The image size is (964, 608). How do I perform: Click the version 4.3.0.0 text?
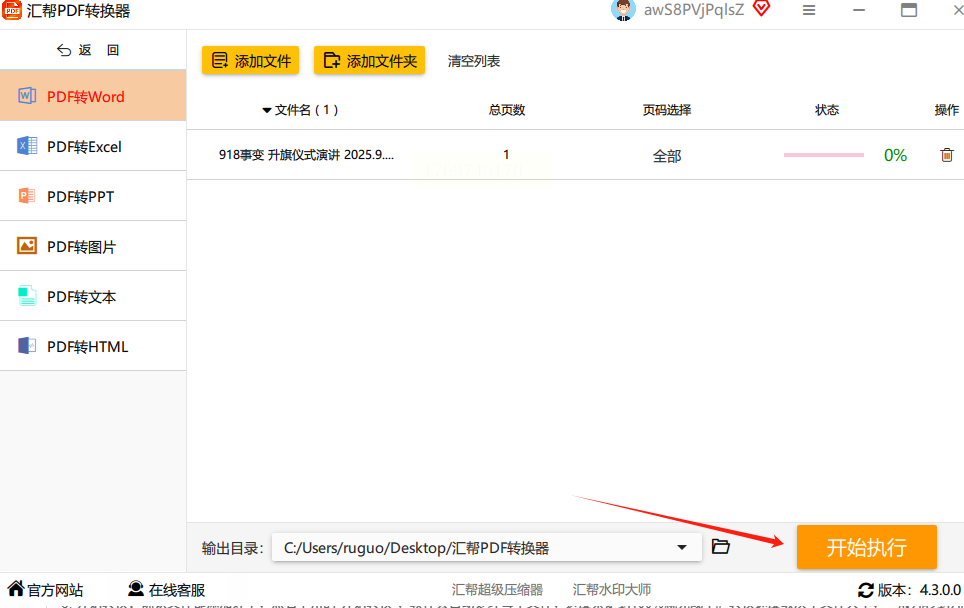(x=940, y=590)
